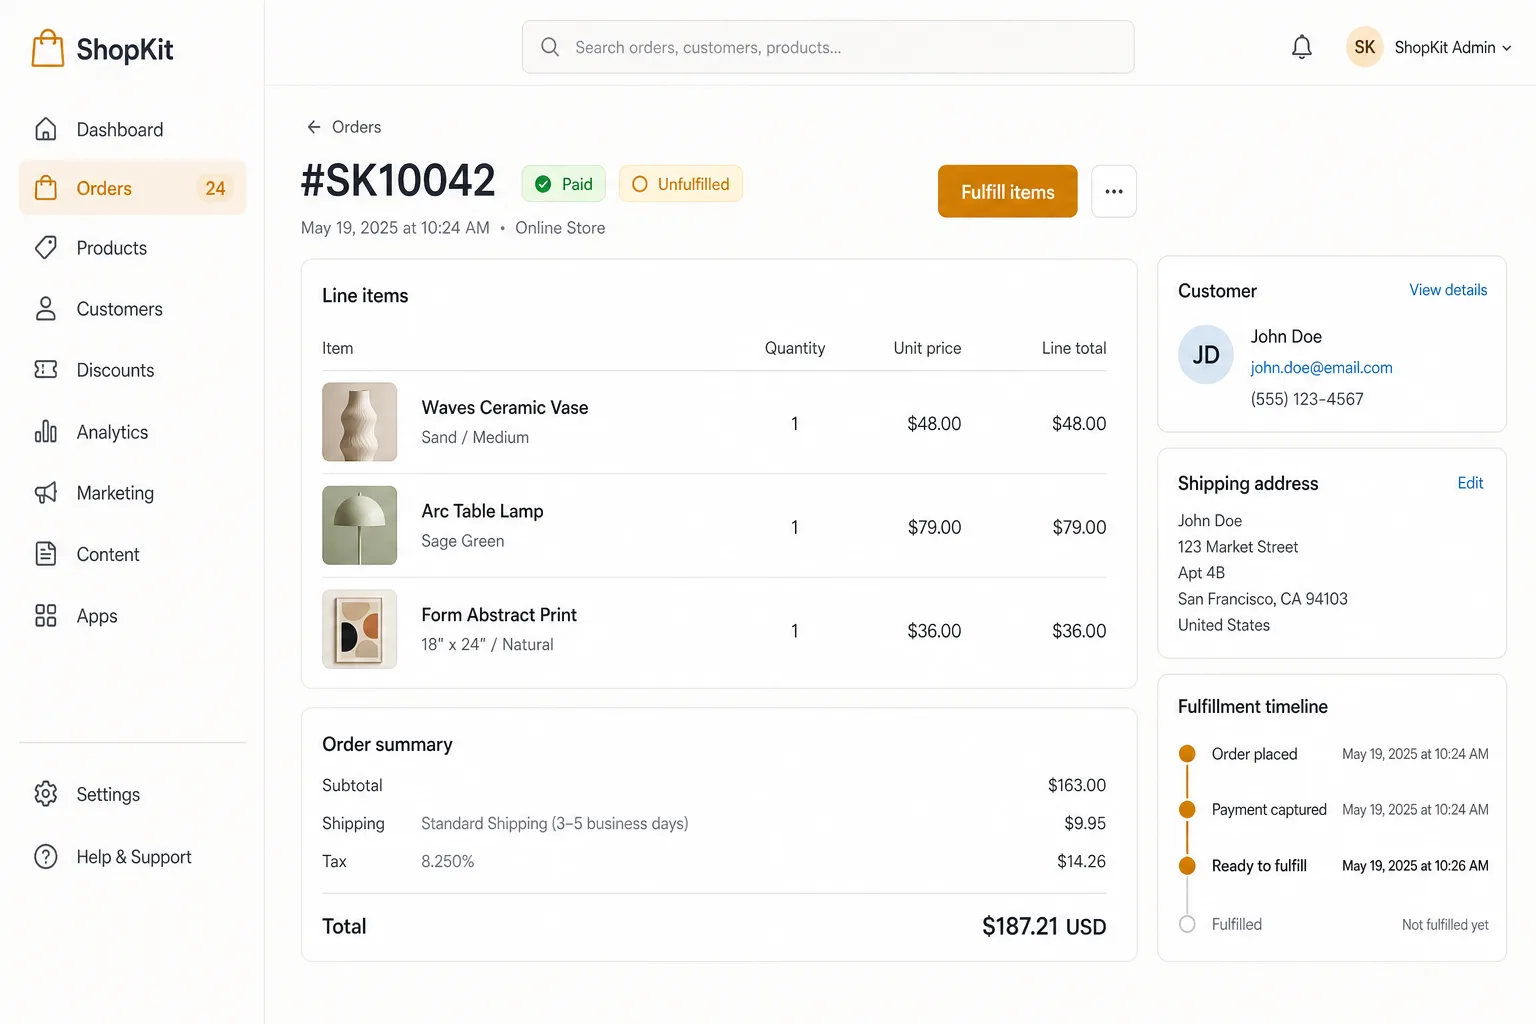1536x1024 pixels.
Task: Open Discounts in the sidebar
Action: (x=132, y=370)
